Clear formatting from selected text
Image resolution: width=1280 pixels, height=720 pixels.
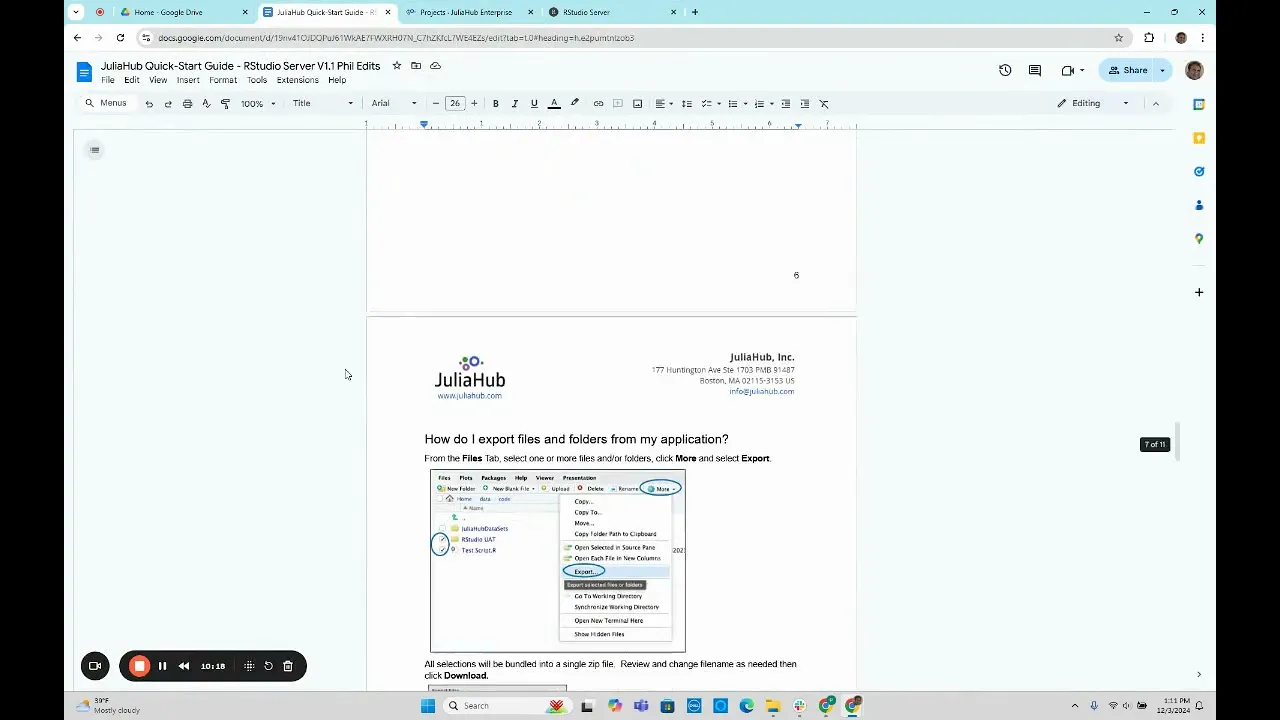coord(824,104)
